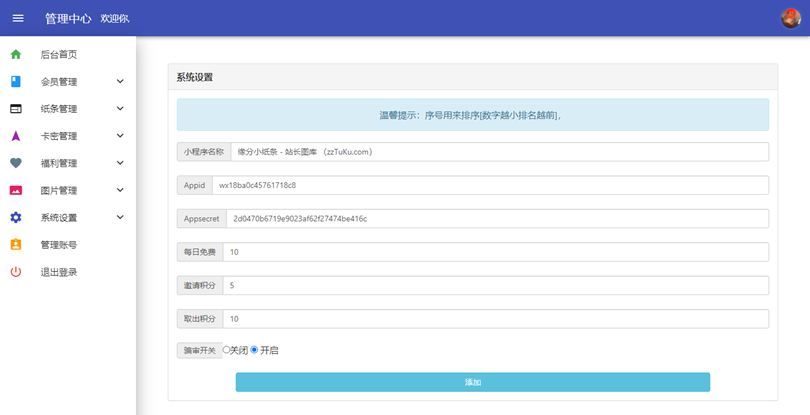Expand the 会员管理 chevron
810x415 pixels.
[x=120, y=82]
